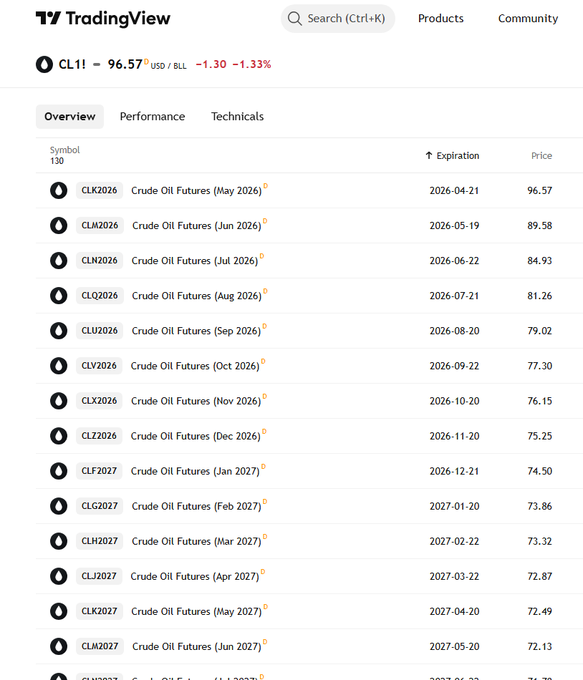Open Crude Oil Futures (Apr 2027) link
The width and height of the screenshot is (583, 680).
click(x=195, y=577)
